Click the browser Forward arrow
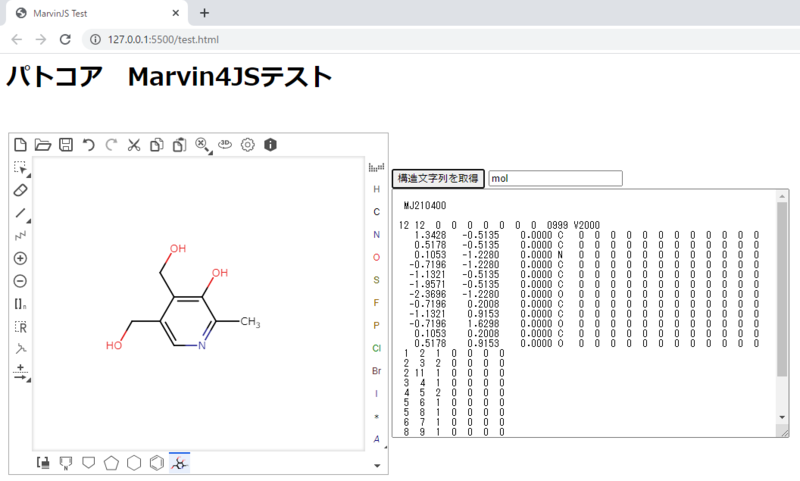Viewport: 800px width, 481px height. pyautogui.click(x=41, y=39)
